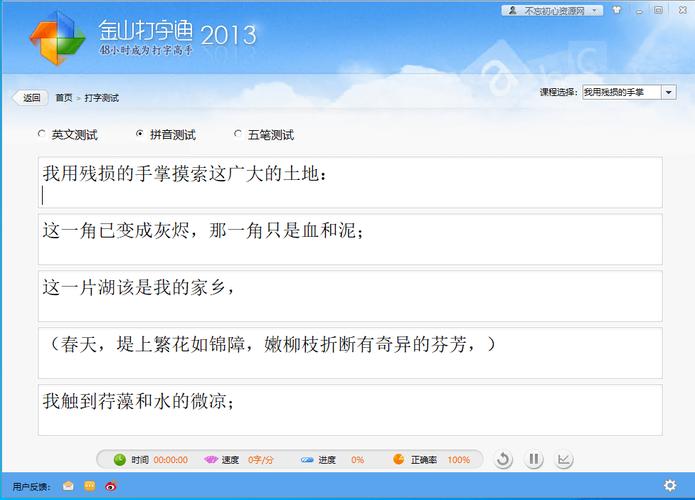Click the 返回 back button
Screen dimensions: 695x500
point(29,98)
